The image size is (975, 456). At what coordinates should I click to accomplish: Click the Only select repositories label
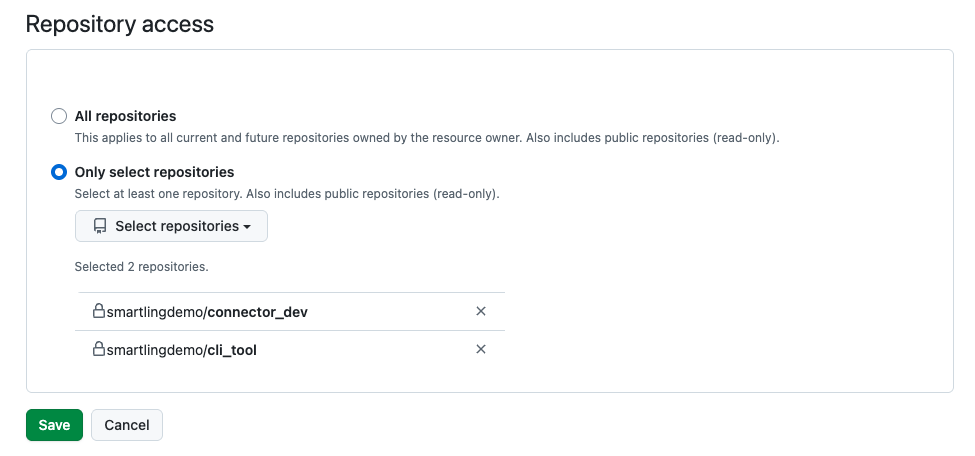154,172
